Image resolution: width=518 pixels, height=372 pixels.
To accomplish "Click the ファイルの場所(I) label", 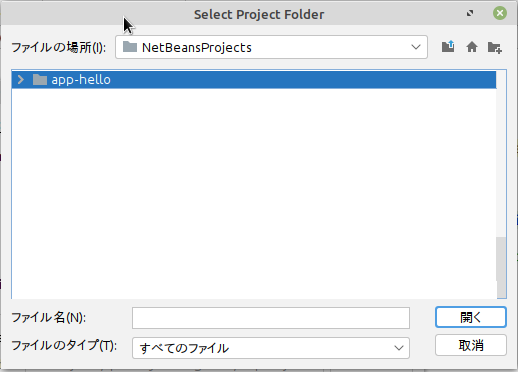I will click(59, 47).
